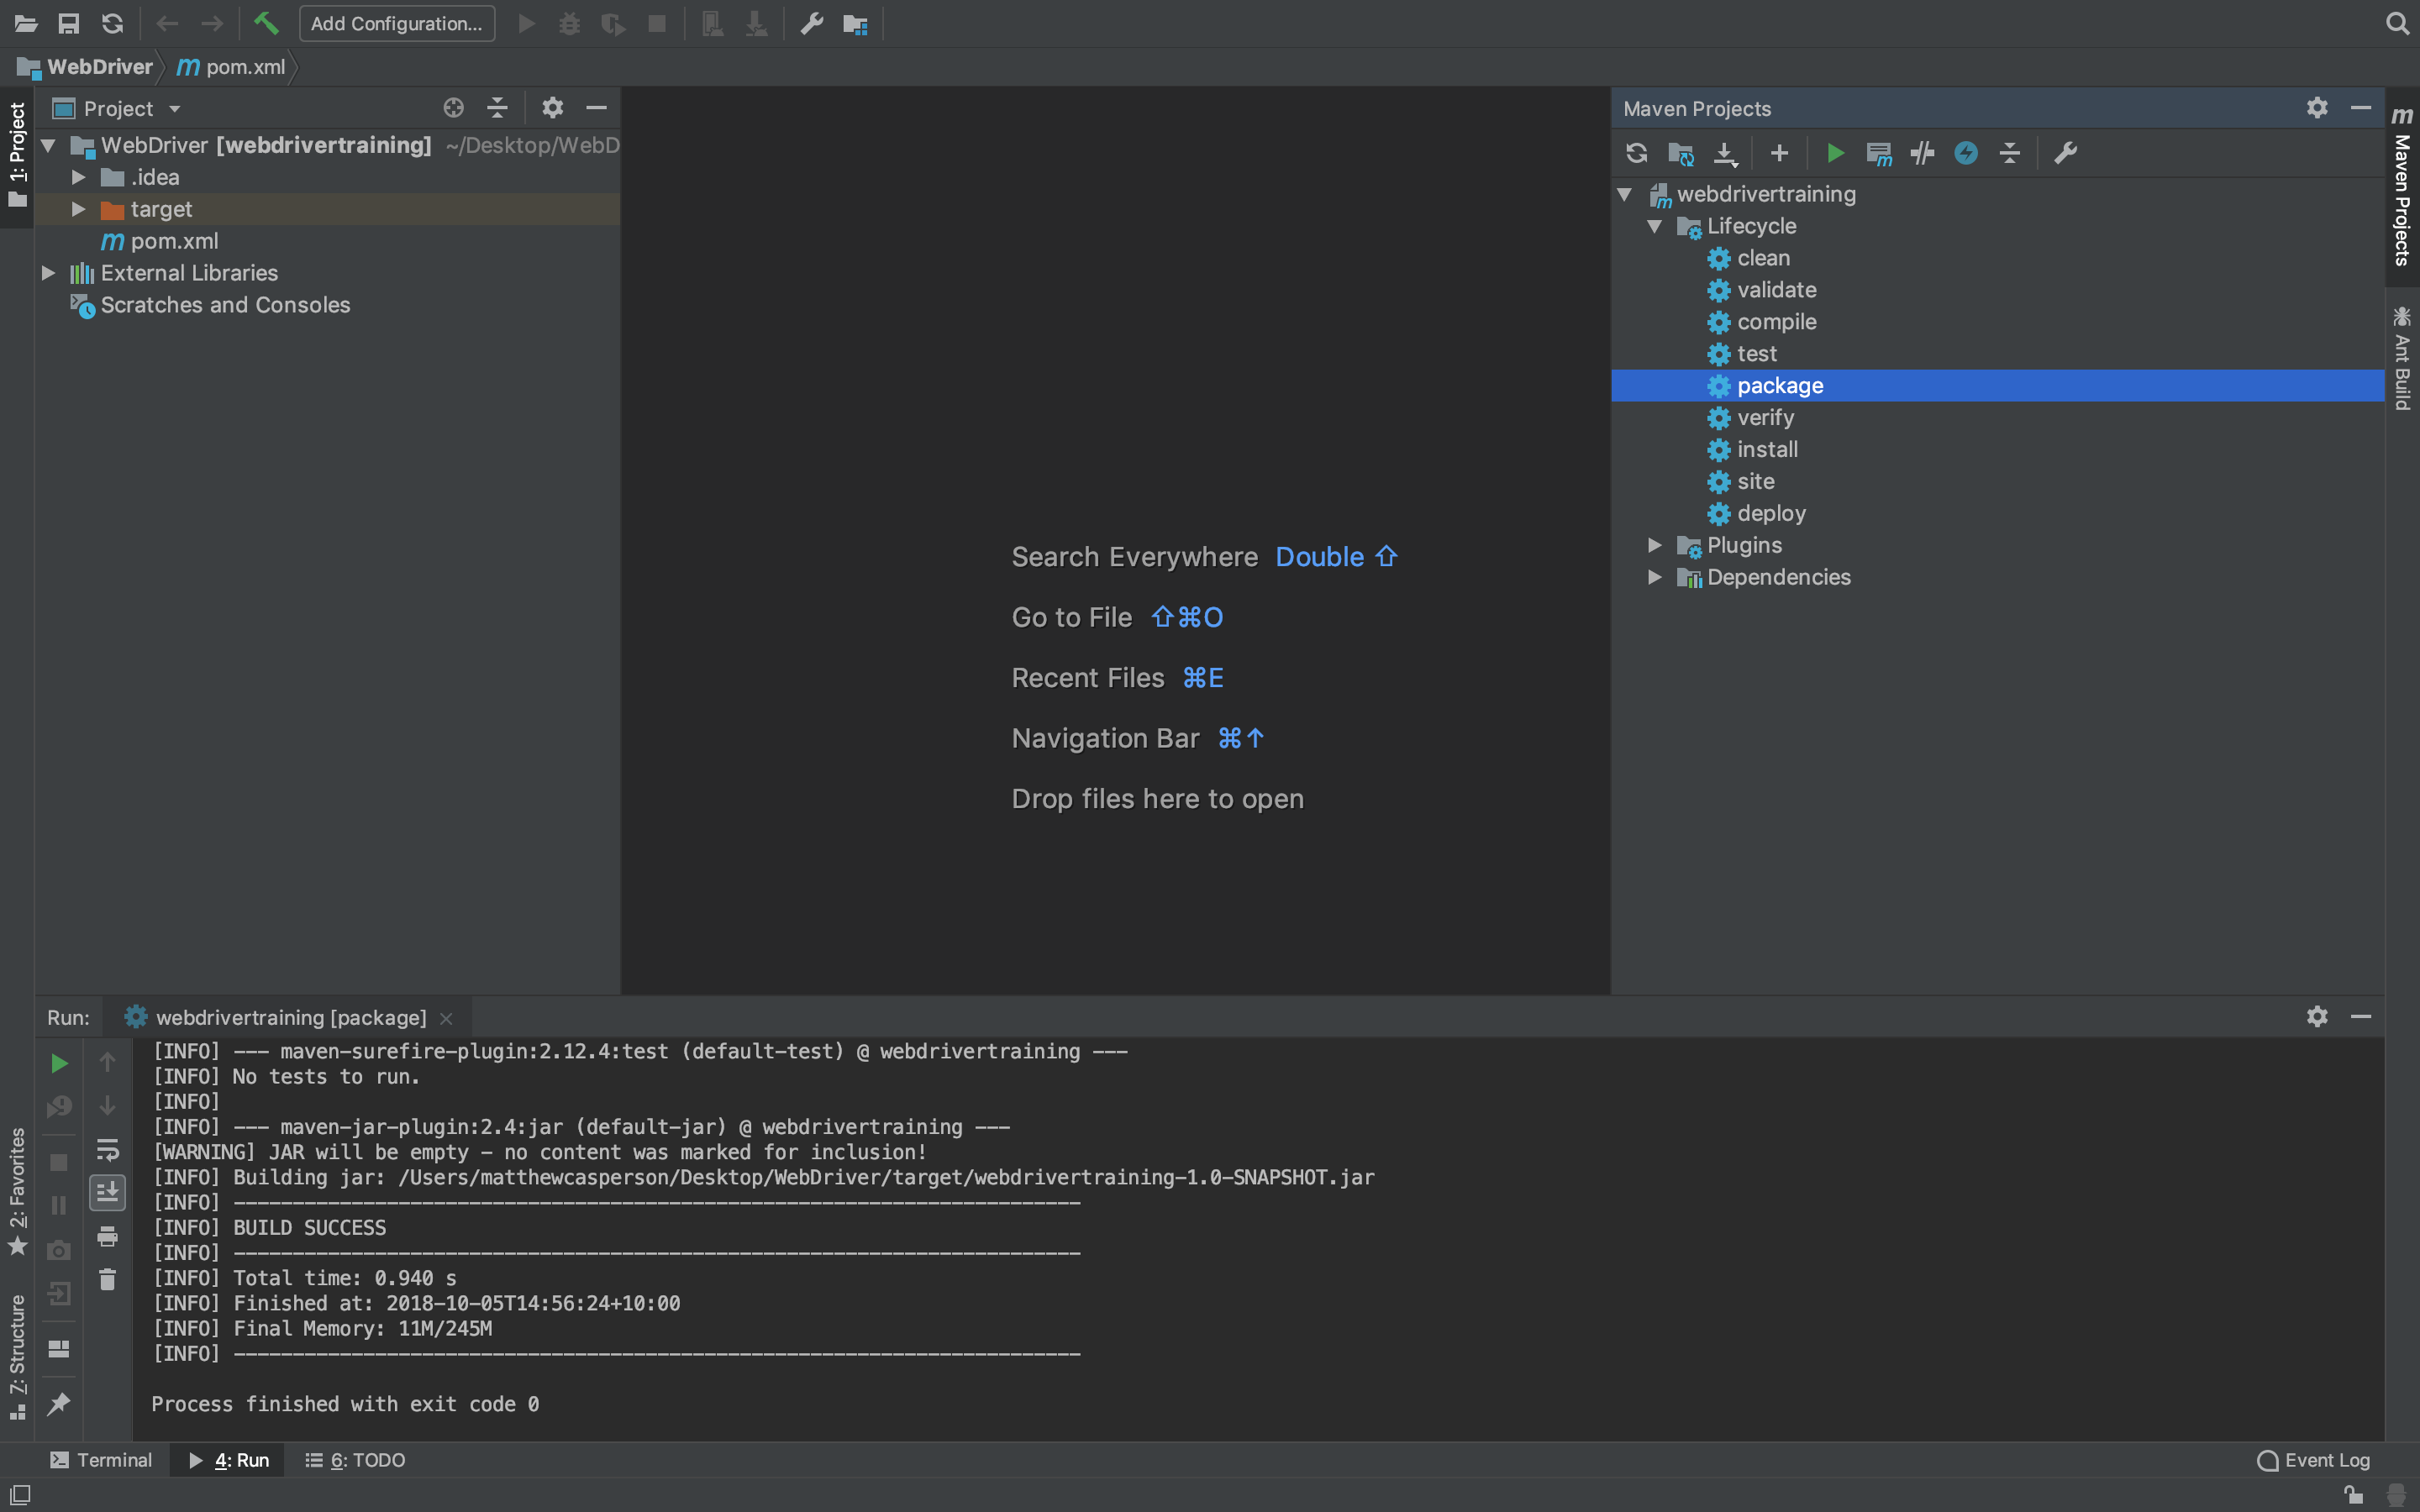Toggle Offline Mode in Maven toolbar
The width and height of the screenshot is (2420, 1512).
[1922, 153]
